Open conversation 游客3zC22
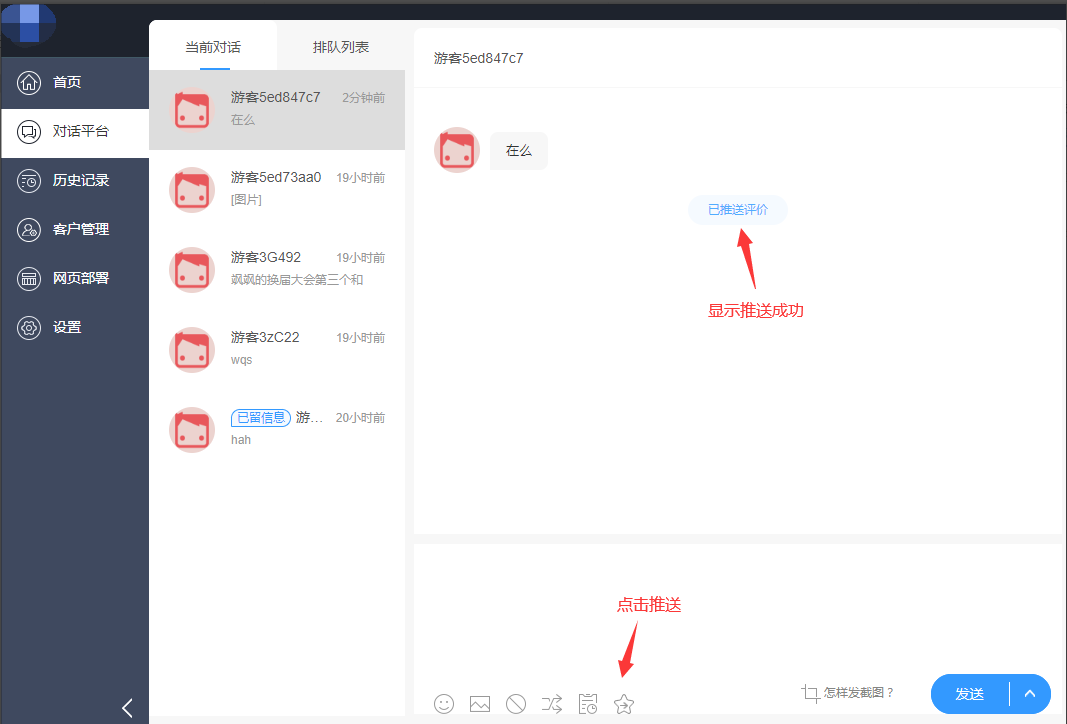This screenshot has height=724, width=1067. coord(277,350)
